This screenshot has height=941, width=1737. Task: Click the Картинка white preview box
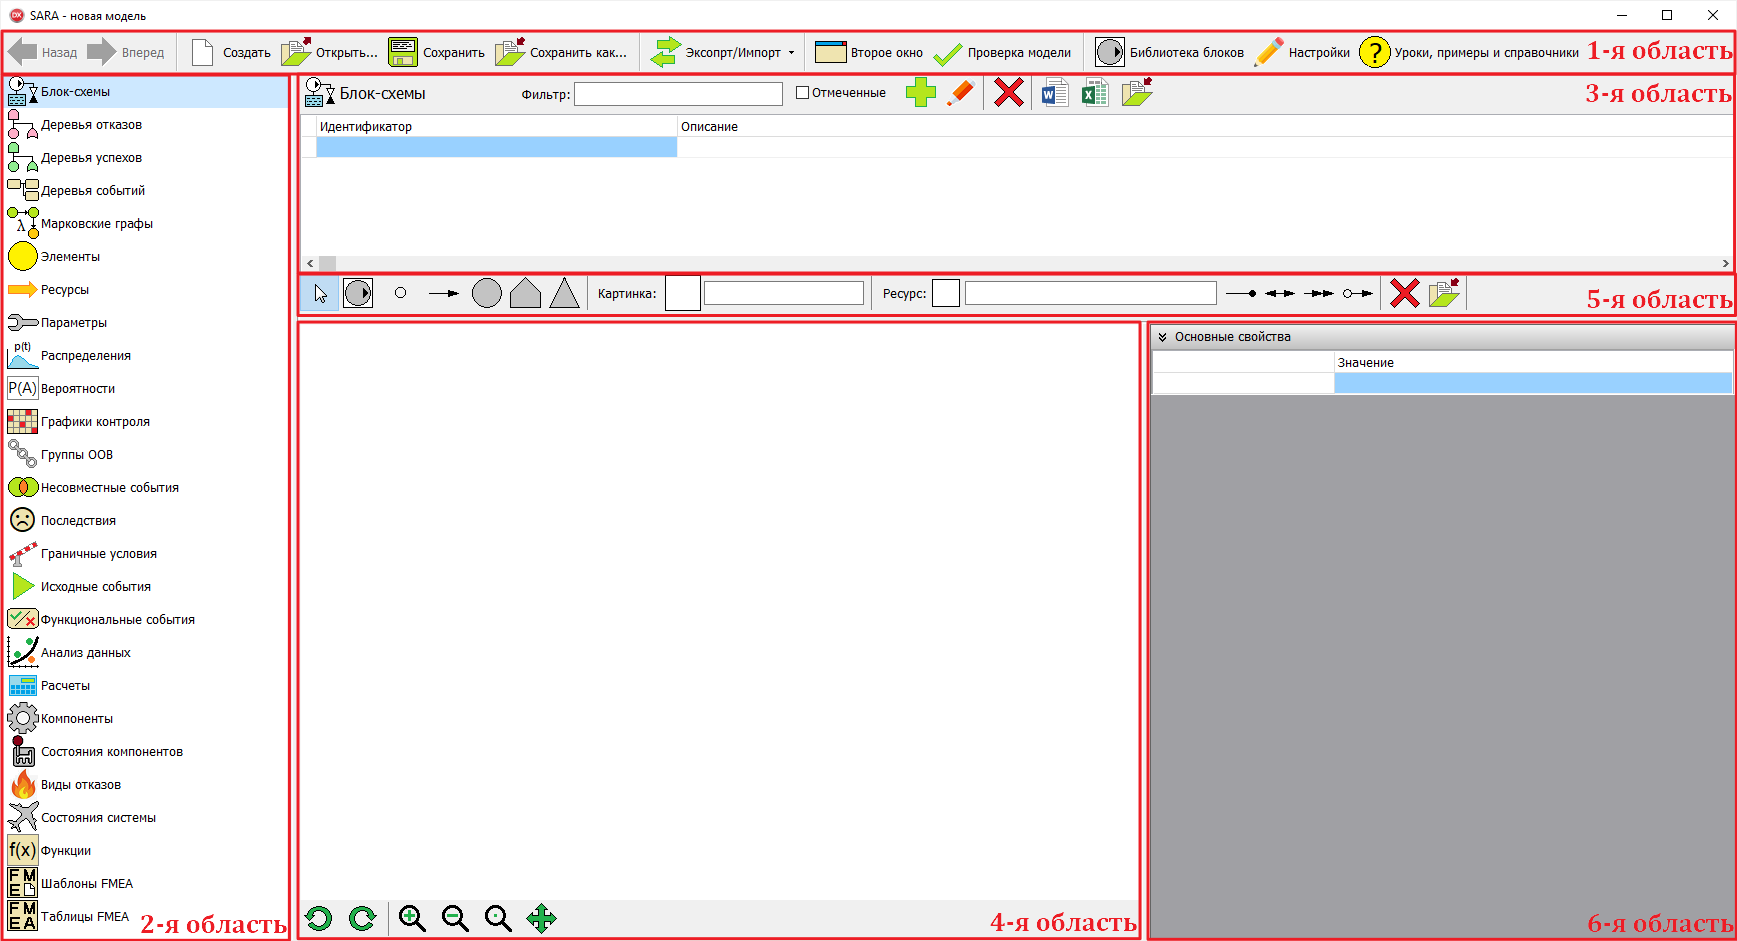click(682, 294)
